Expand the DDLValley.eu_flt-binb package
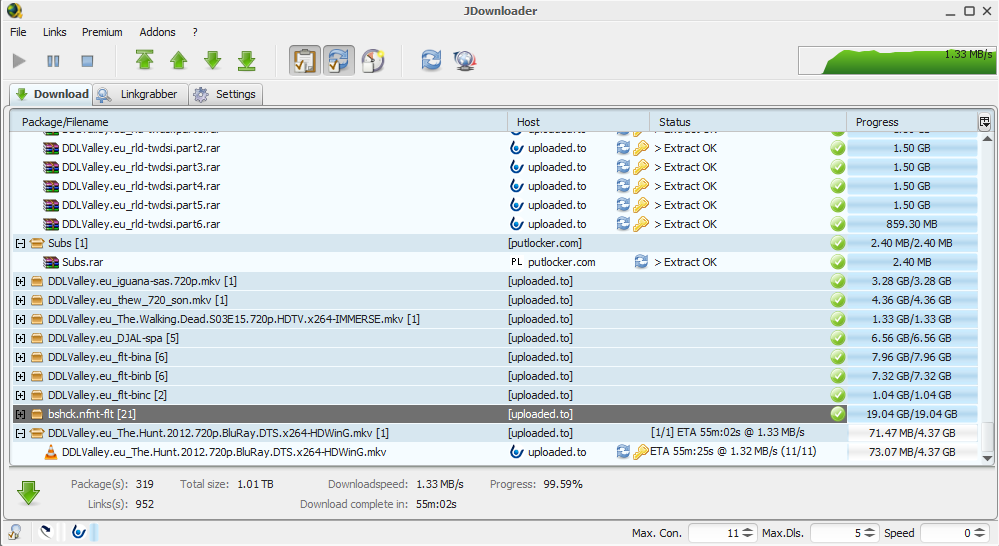 20,377
